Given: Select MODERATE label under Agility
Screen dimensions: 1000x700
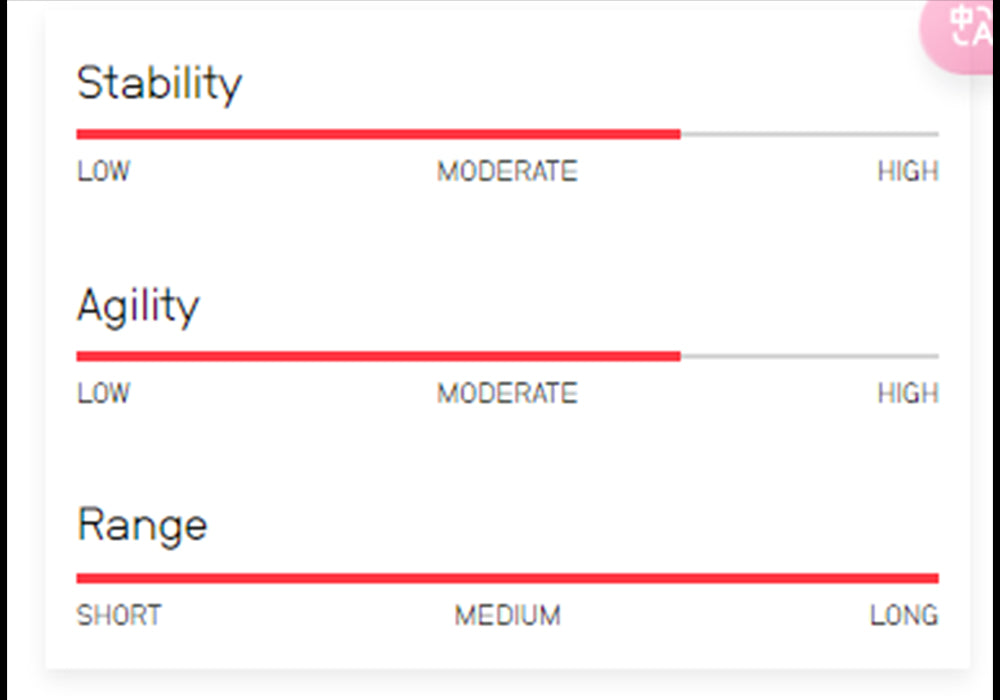Looking at the screenshot, I should point(508,393).
